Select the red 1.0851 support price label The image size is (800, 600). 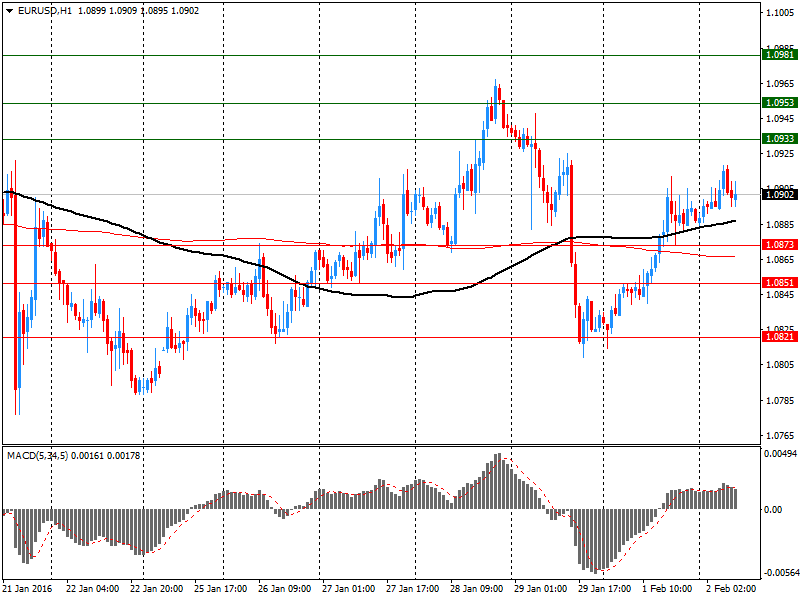[780, 283]
